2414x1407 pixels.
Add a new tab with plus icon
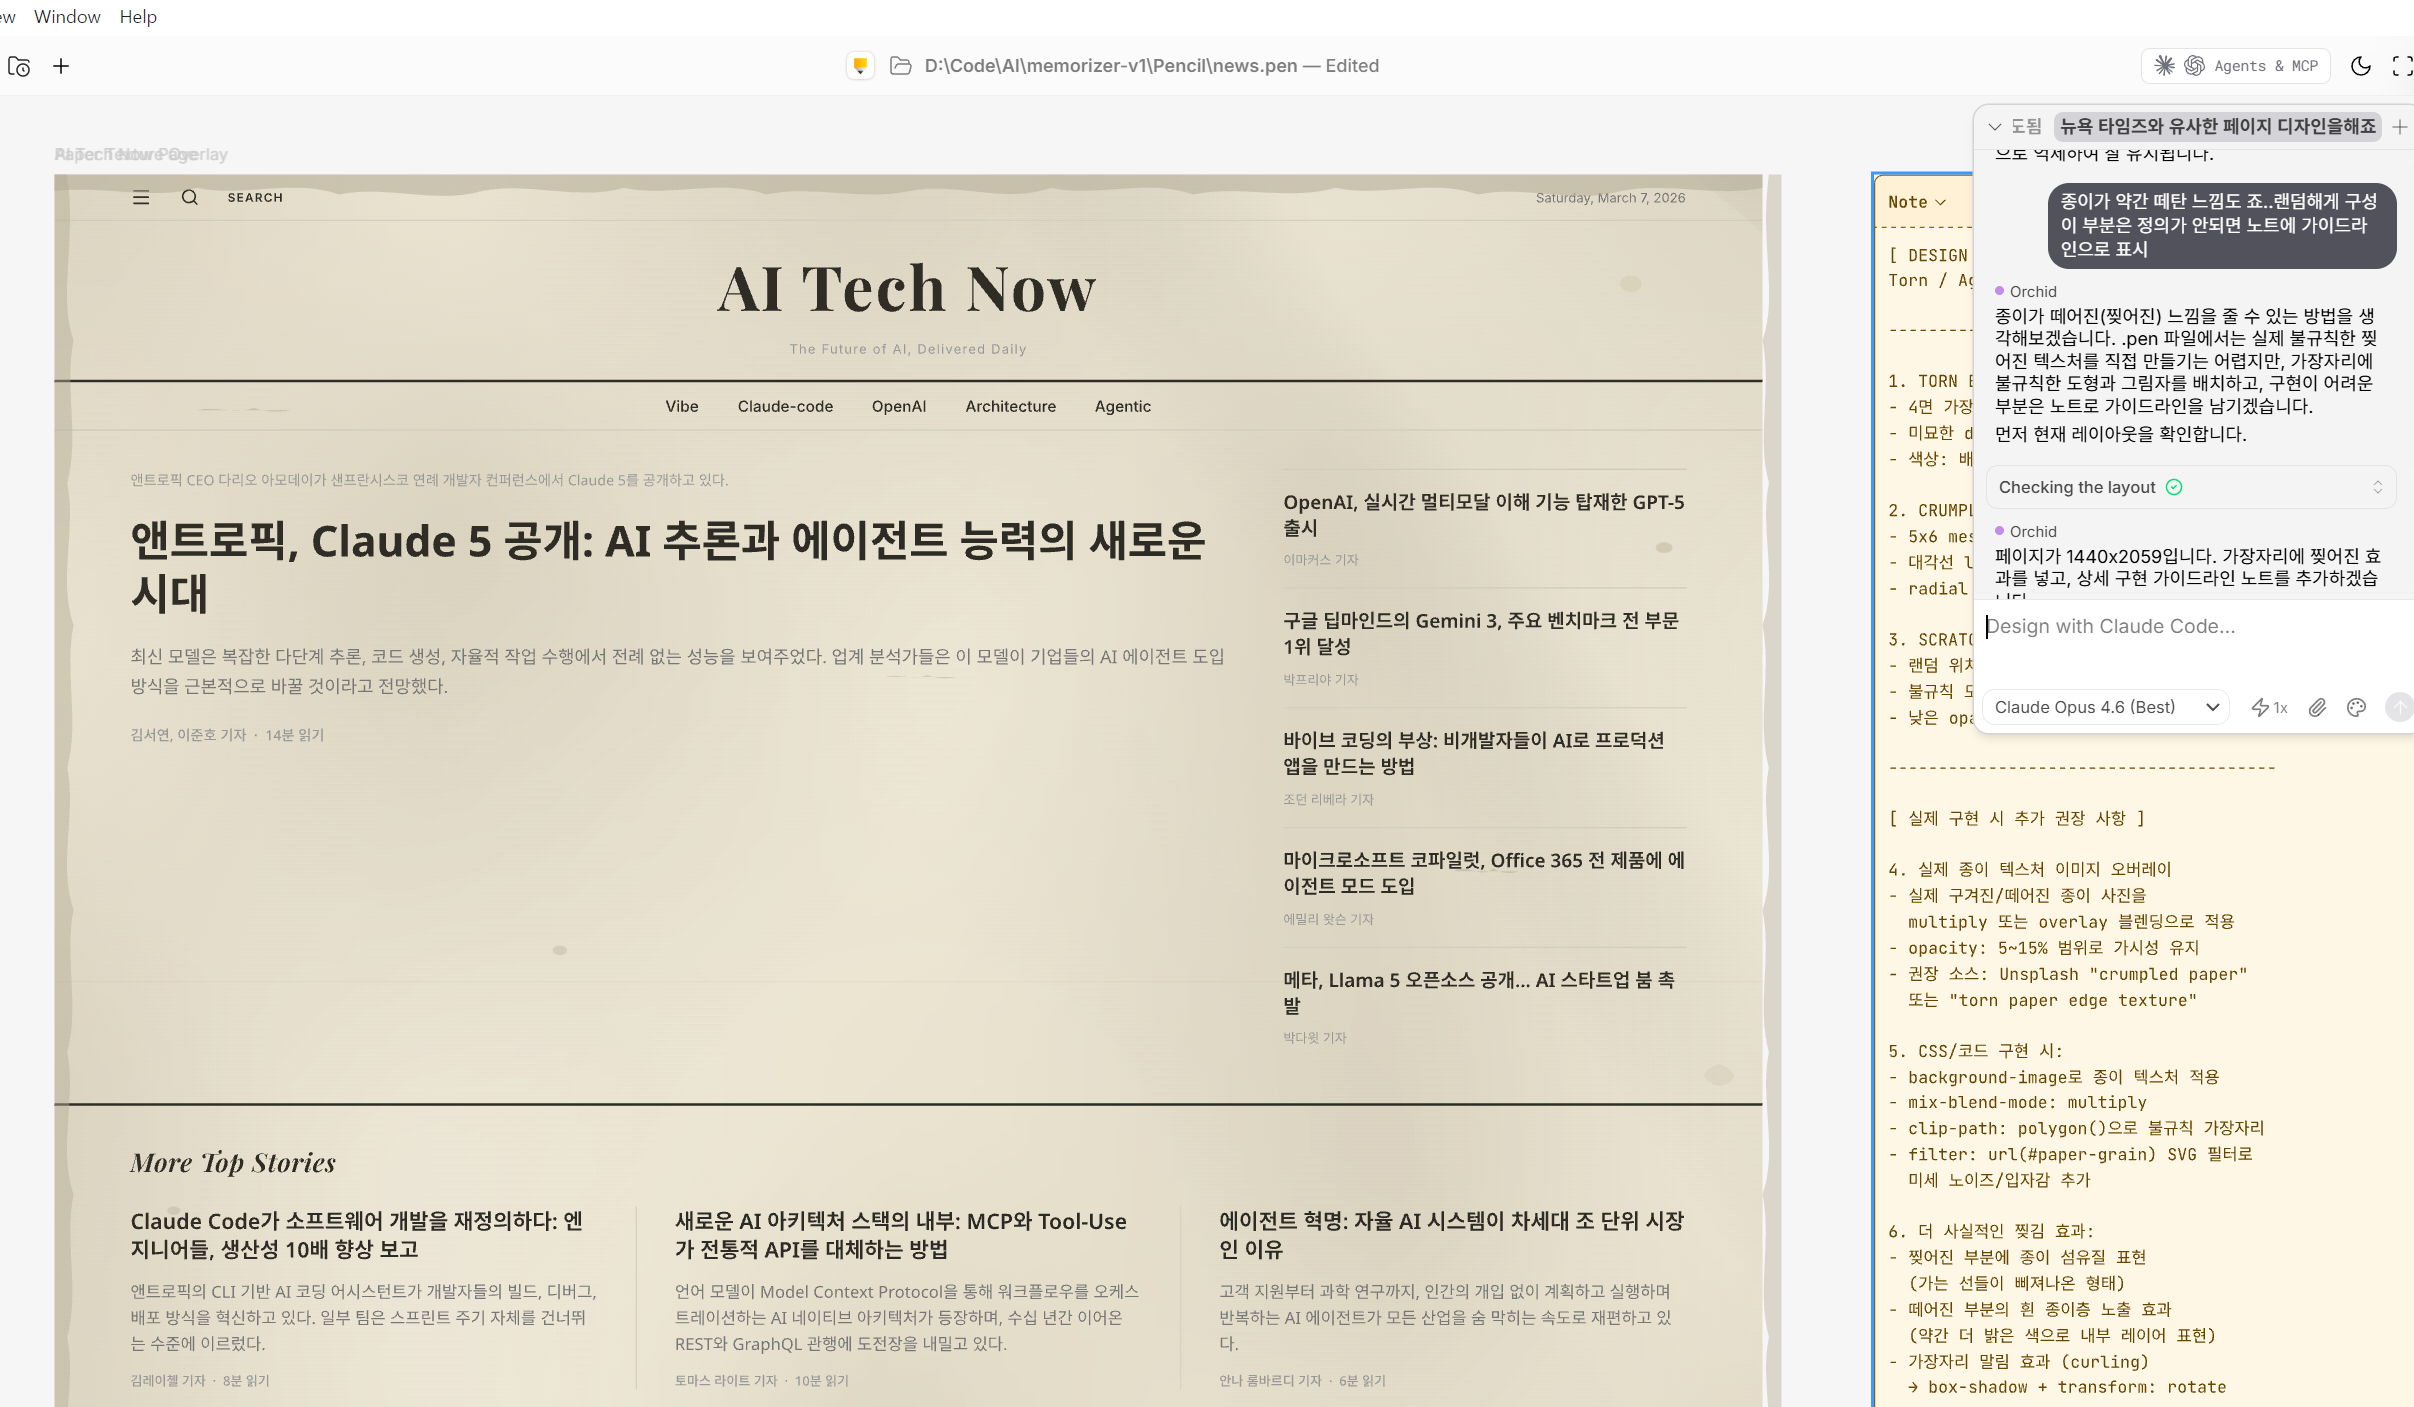(61, 66)
